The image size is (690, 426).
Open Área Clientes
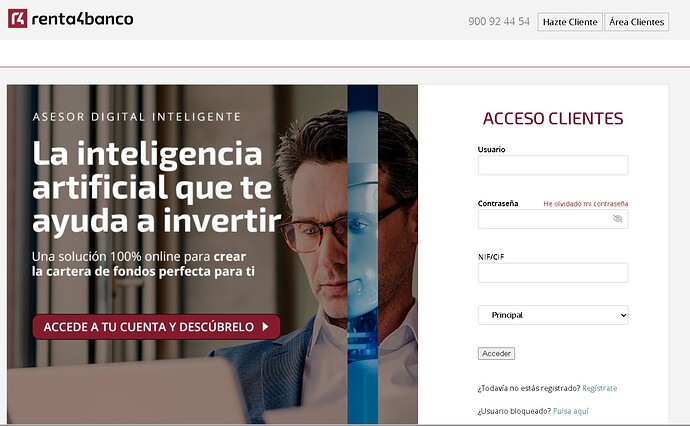(636, 22)
